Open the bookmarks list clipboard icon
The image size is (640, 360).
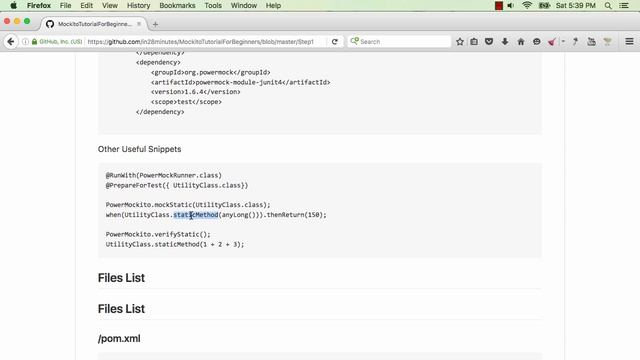474,42
